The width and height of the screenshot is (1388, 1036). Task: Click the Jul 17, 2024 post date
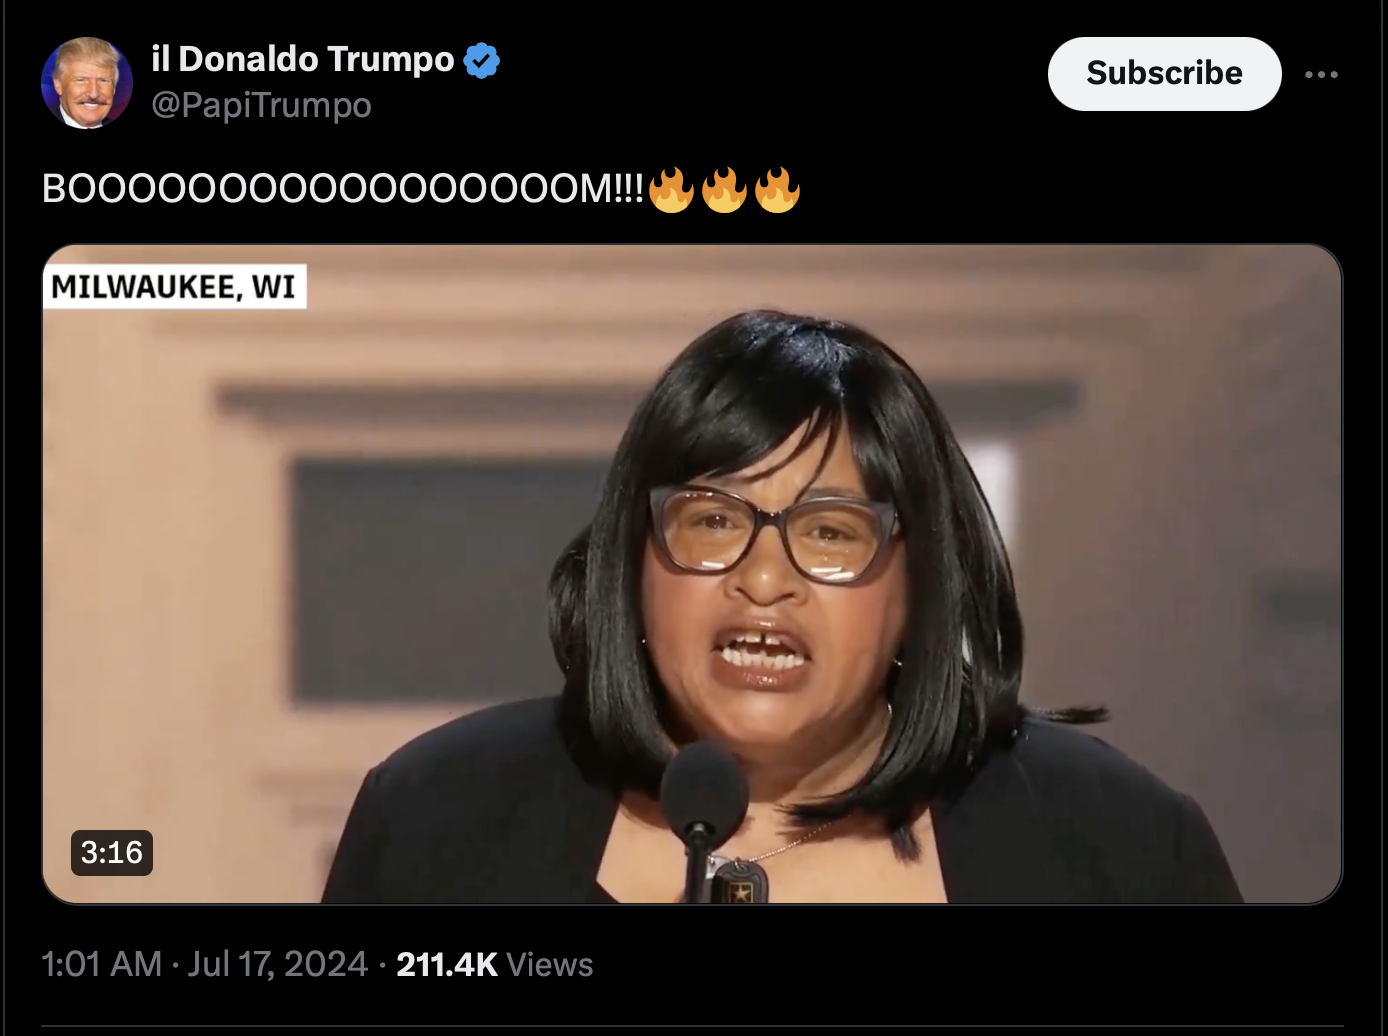(x=278, y=964)
